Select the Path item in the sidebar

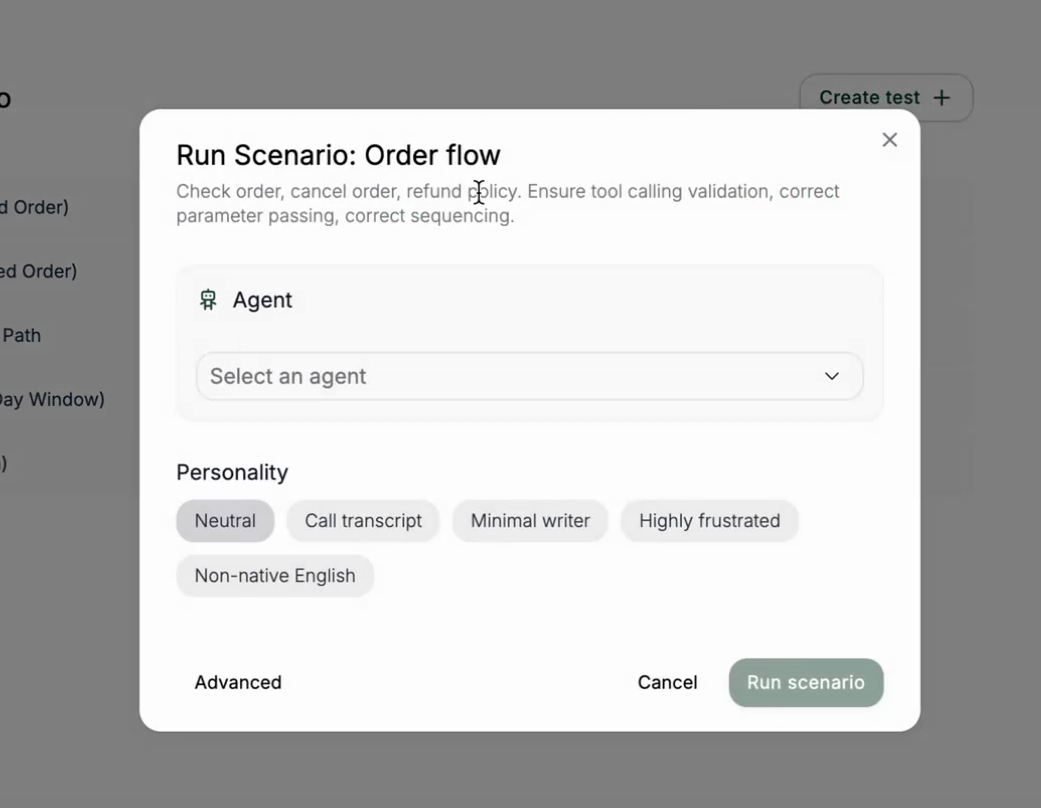[x=21, y=335]
